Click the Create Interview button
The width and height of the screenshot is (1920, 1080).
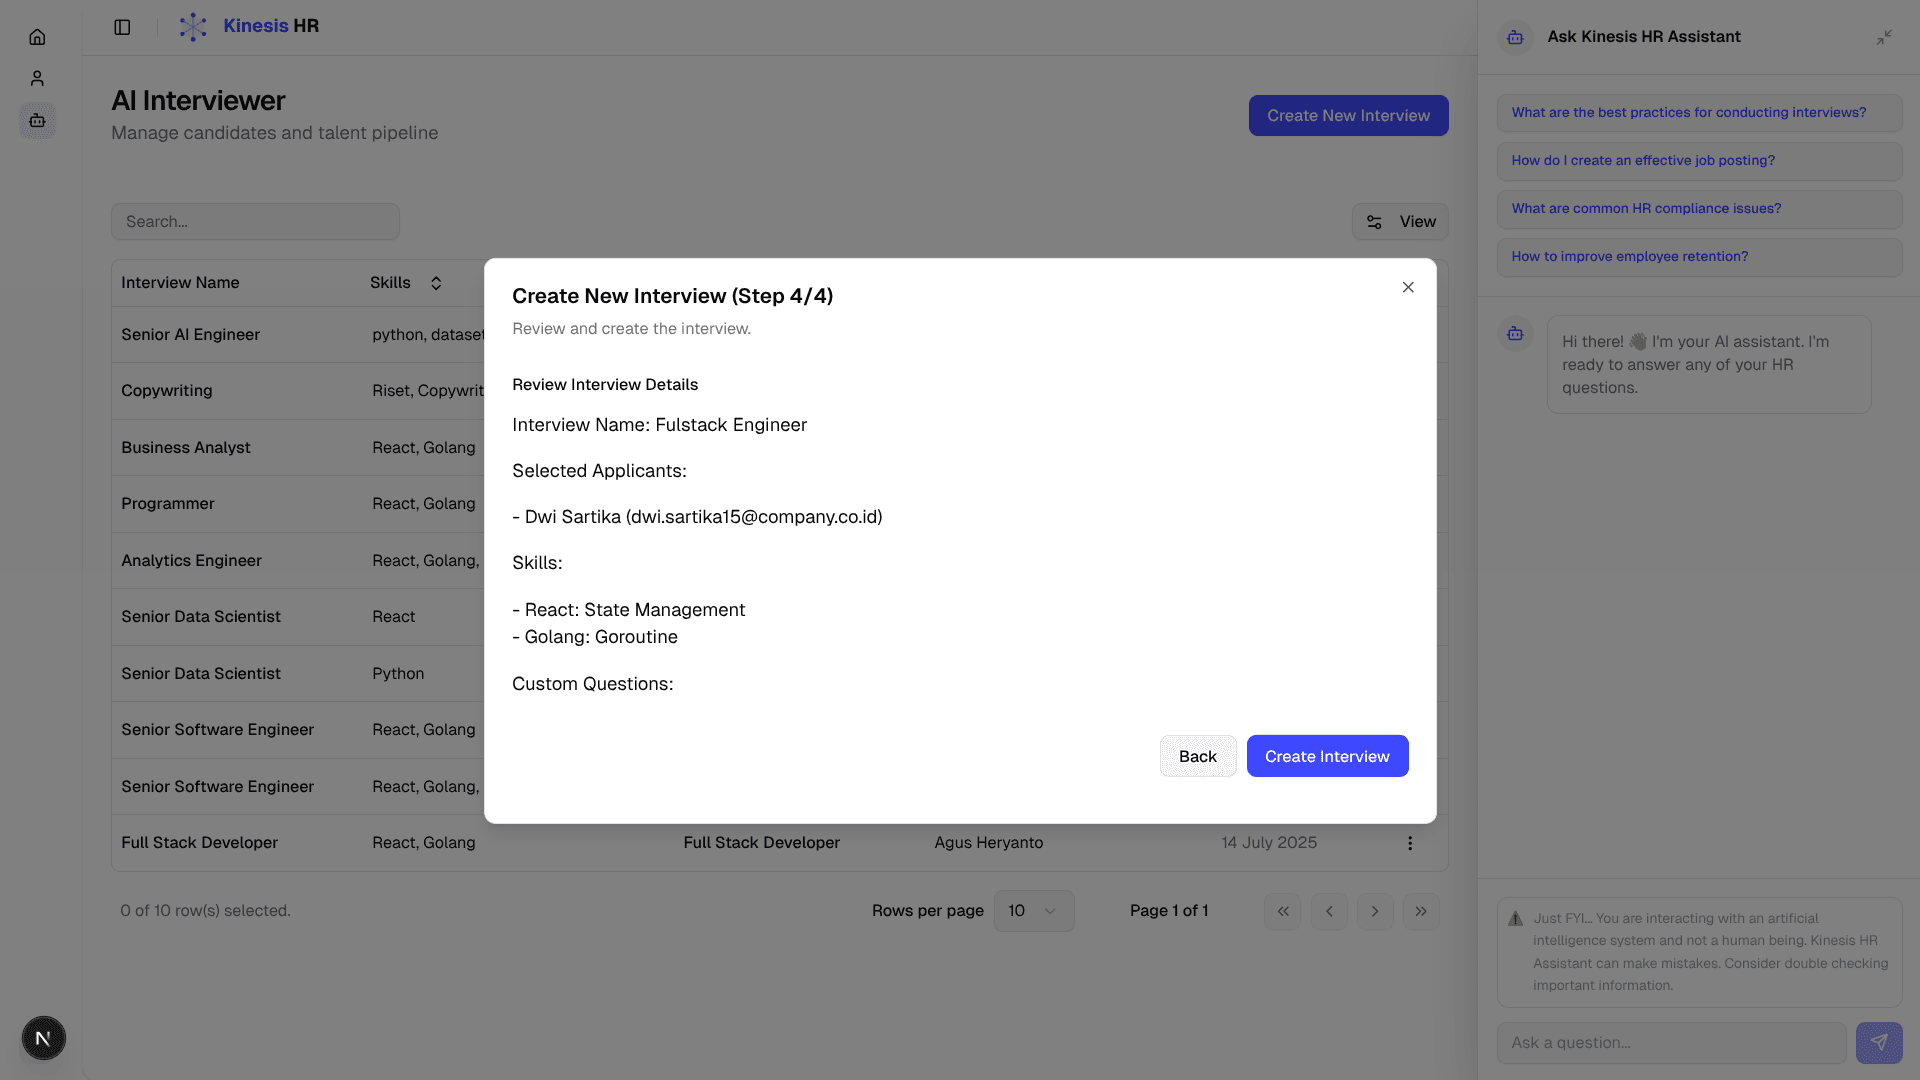pos(1327,756)
